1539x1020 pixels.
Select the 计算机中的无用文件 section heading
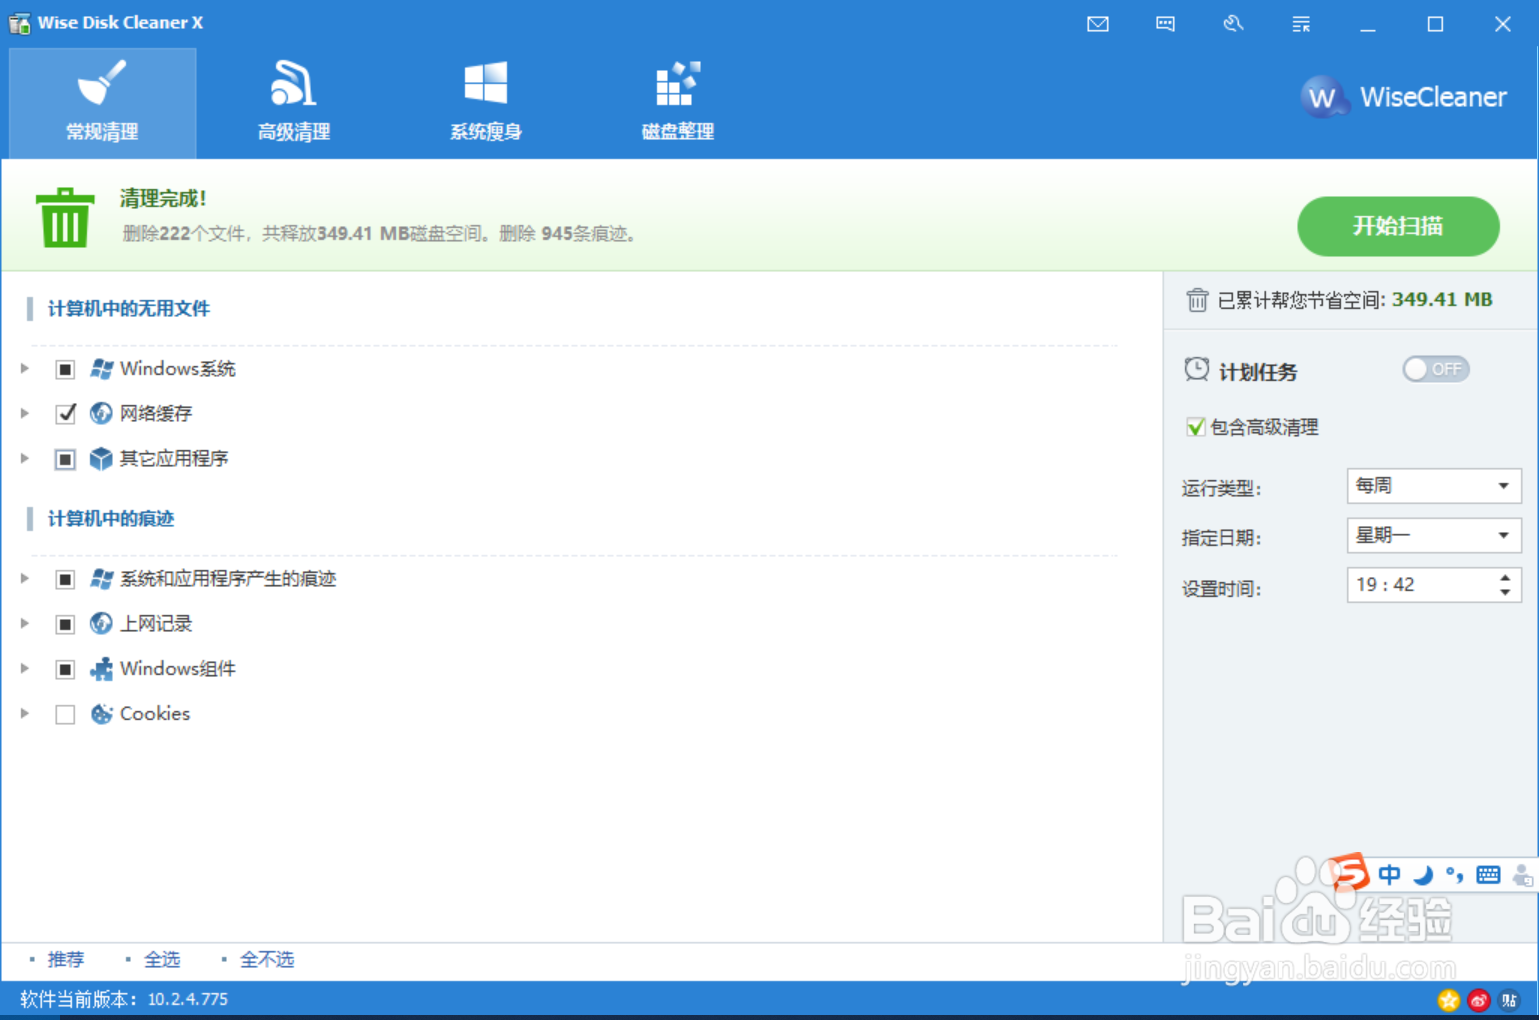[x=129, y=308]
